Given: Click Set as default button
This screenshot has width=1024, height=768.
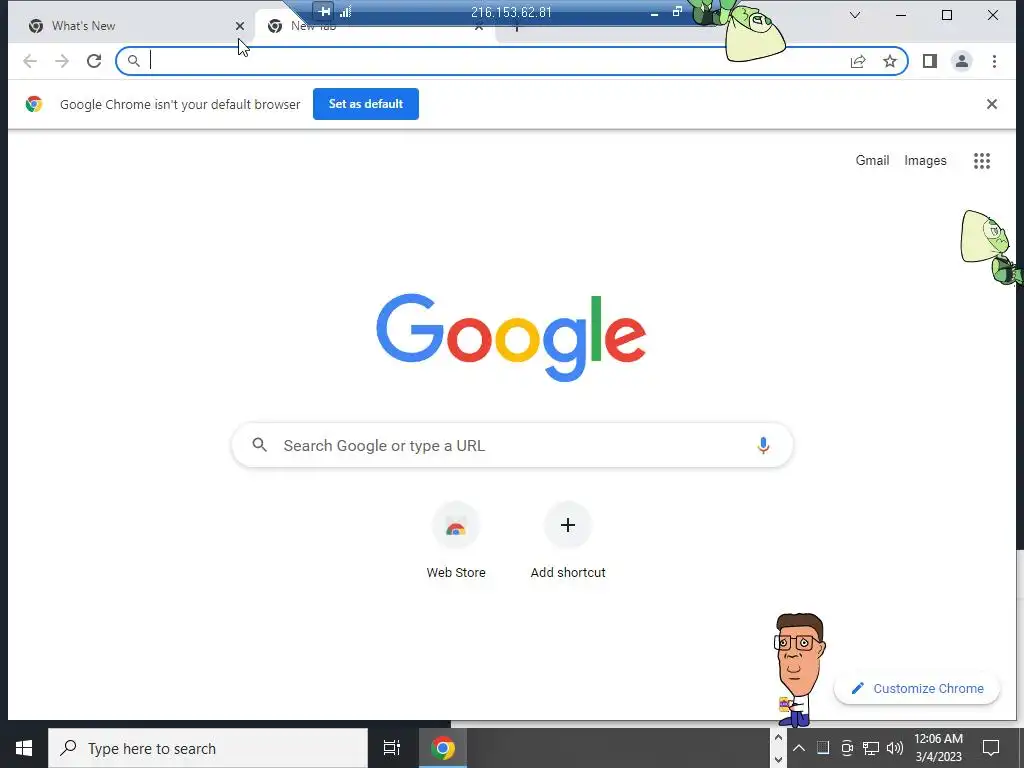Looking at the screenshot, I should [x=366, y=104].
